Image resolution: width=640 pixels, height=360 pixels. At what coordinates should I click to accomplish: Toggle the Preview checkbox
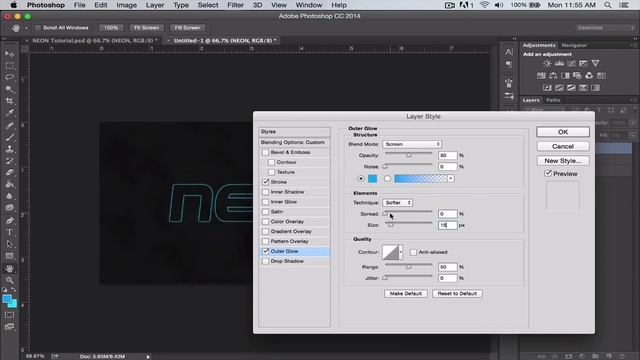tap(548, 173)
